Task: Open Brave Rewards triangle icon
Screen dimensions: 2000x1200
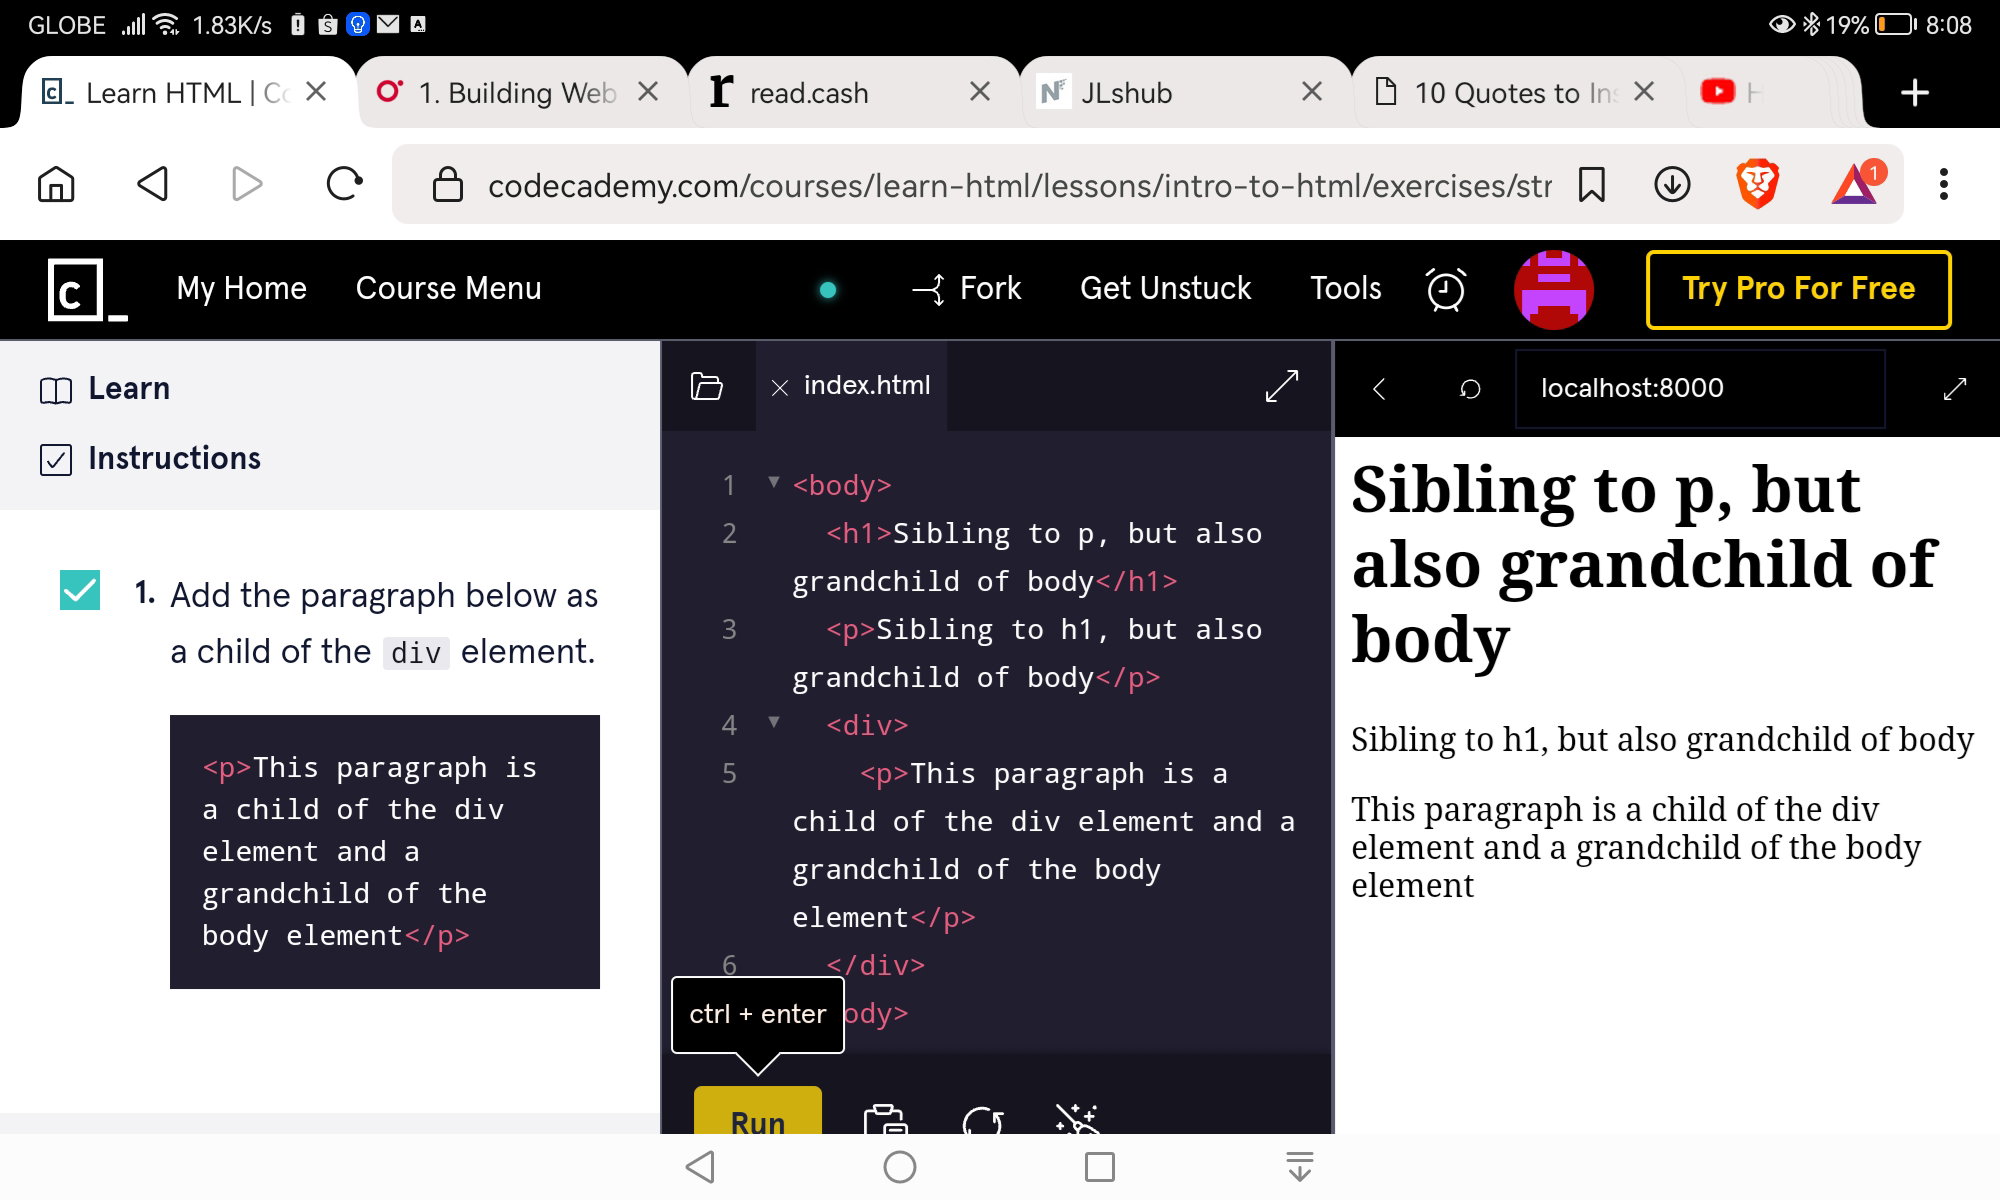Action: [1856, 184]
